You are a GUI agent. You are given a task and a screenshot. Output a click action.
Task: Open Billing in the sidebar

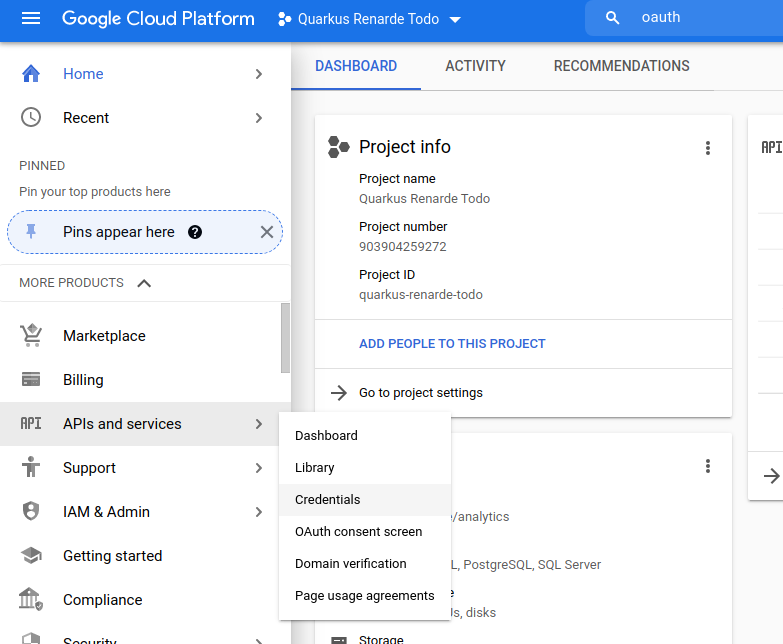click(x=140, y=380)
